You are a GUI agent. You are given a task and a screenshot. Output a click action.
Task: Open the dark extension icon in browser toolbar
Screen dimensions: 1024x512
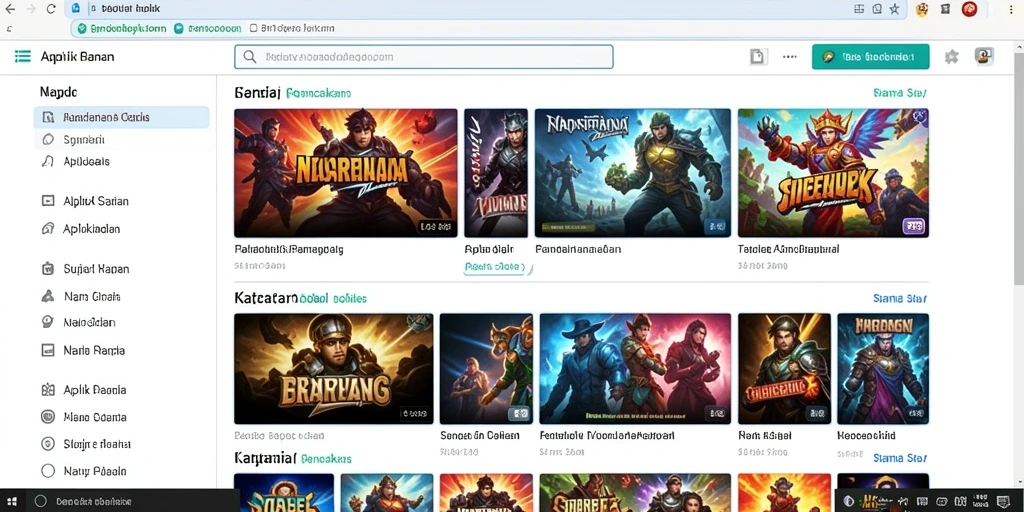tap(945, 9)
